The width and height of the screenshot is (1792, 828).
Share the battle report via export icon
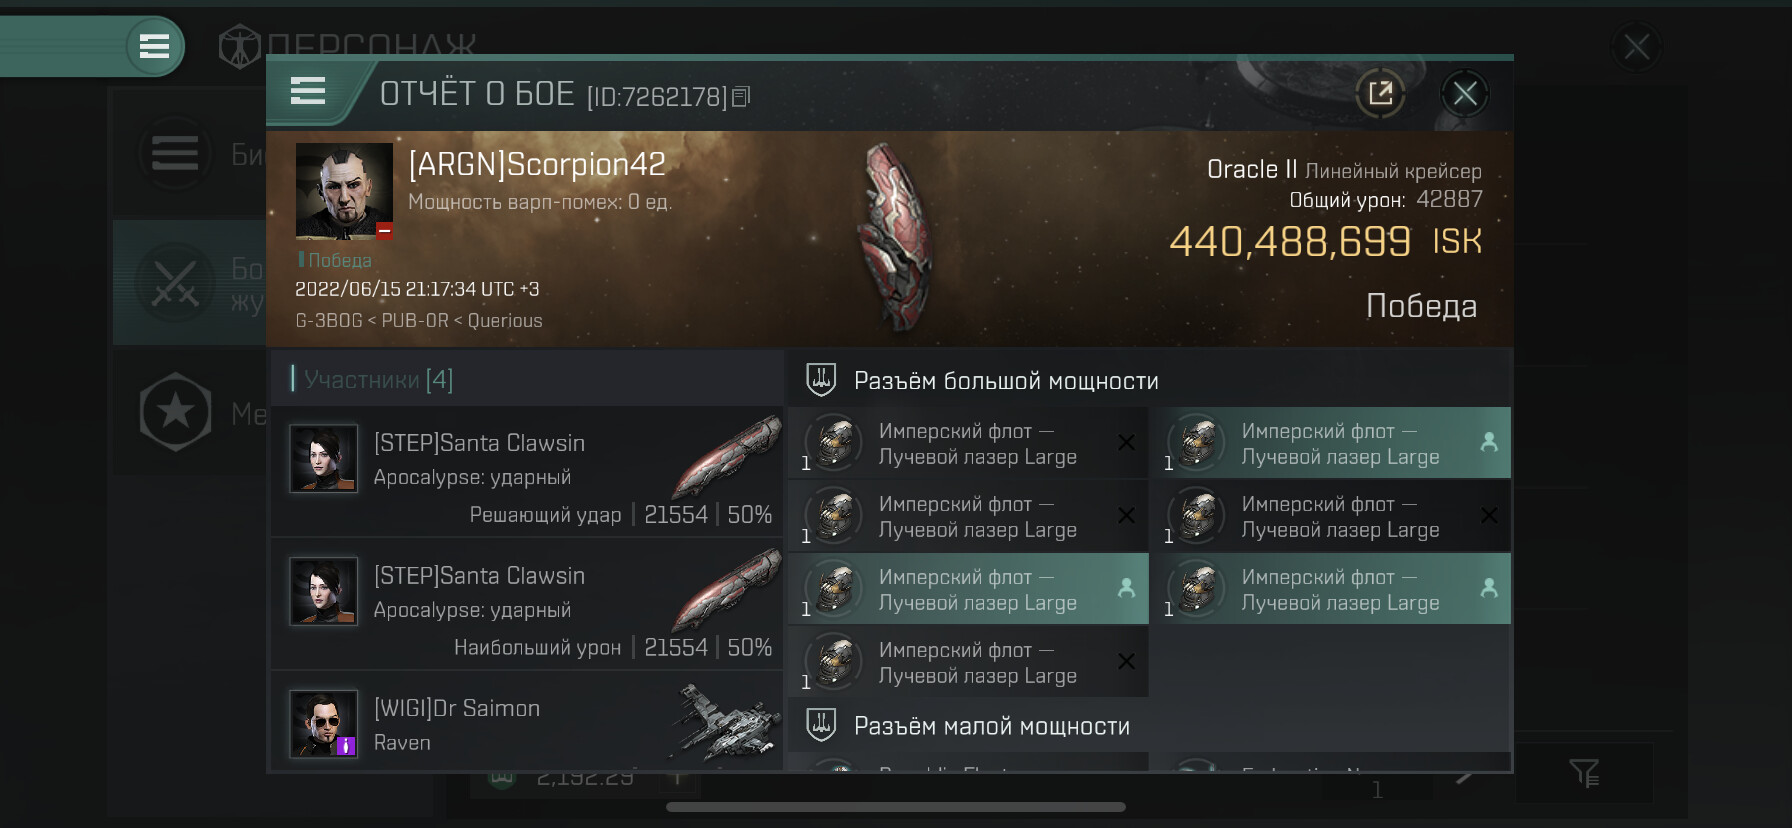[x=1380, y=94]
